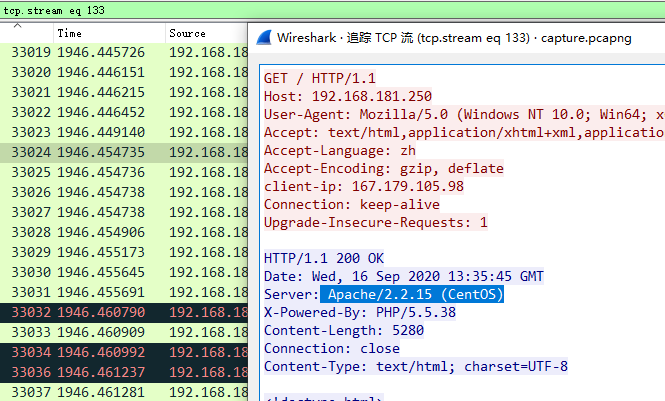Click the Source column header

(207, 33)
